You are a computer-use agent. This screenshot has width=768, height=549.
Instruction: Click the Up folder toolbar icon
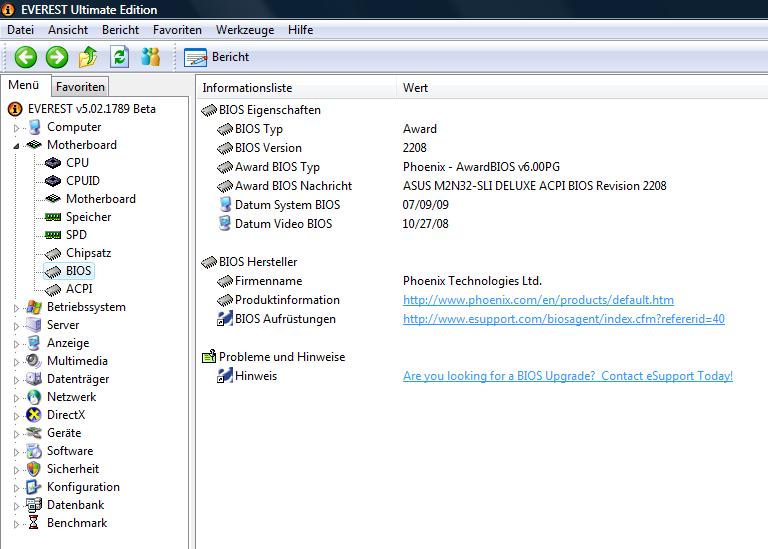(88, 57)
